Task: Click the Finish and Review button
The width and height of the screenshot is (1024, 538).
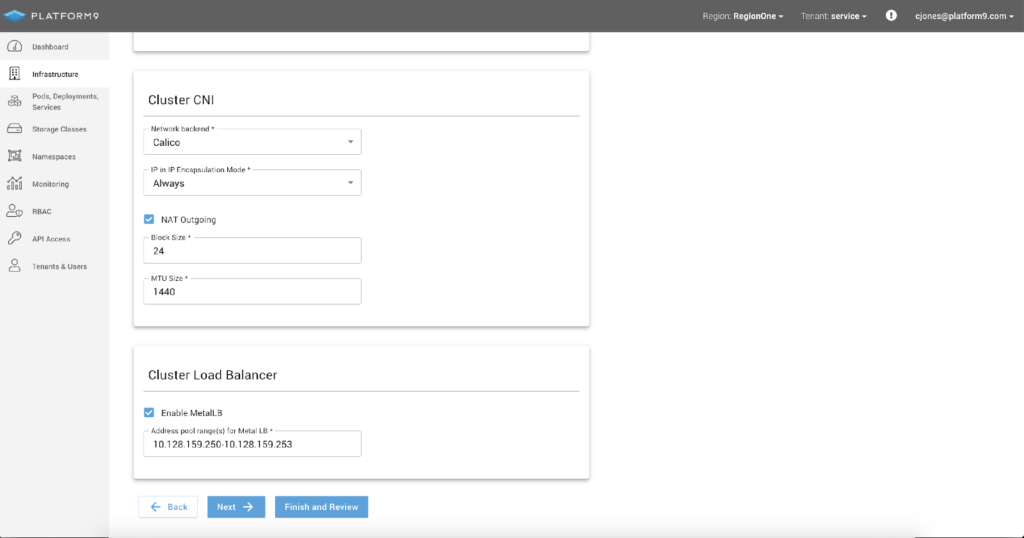Action: coord(321,507)
